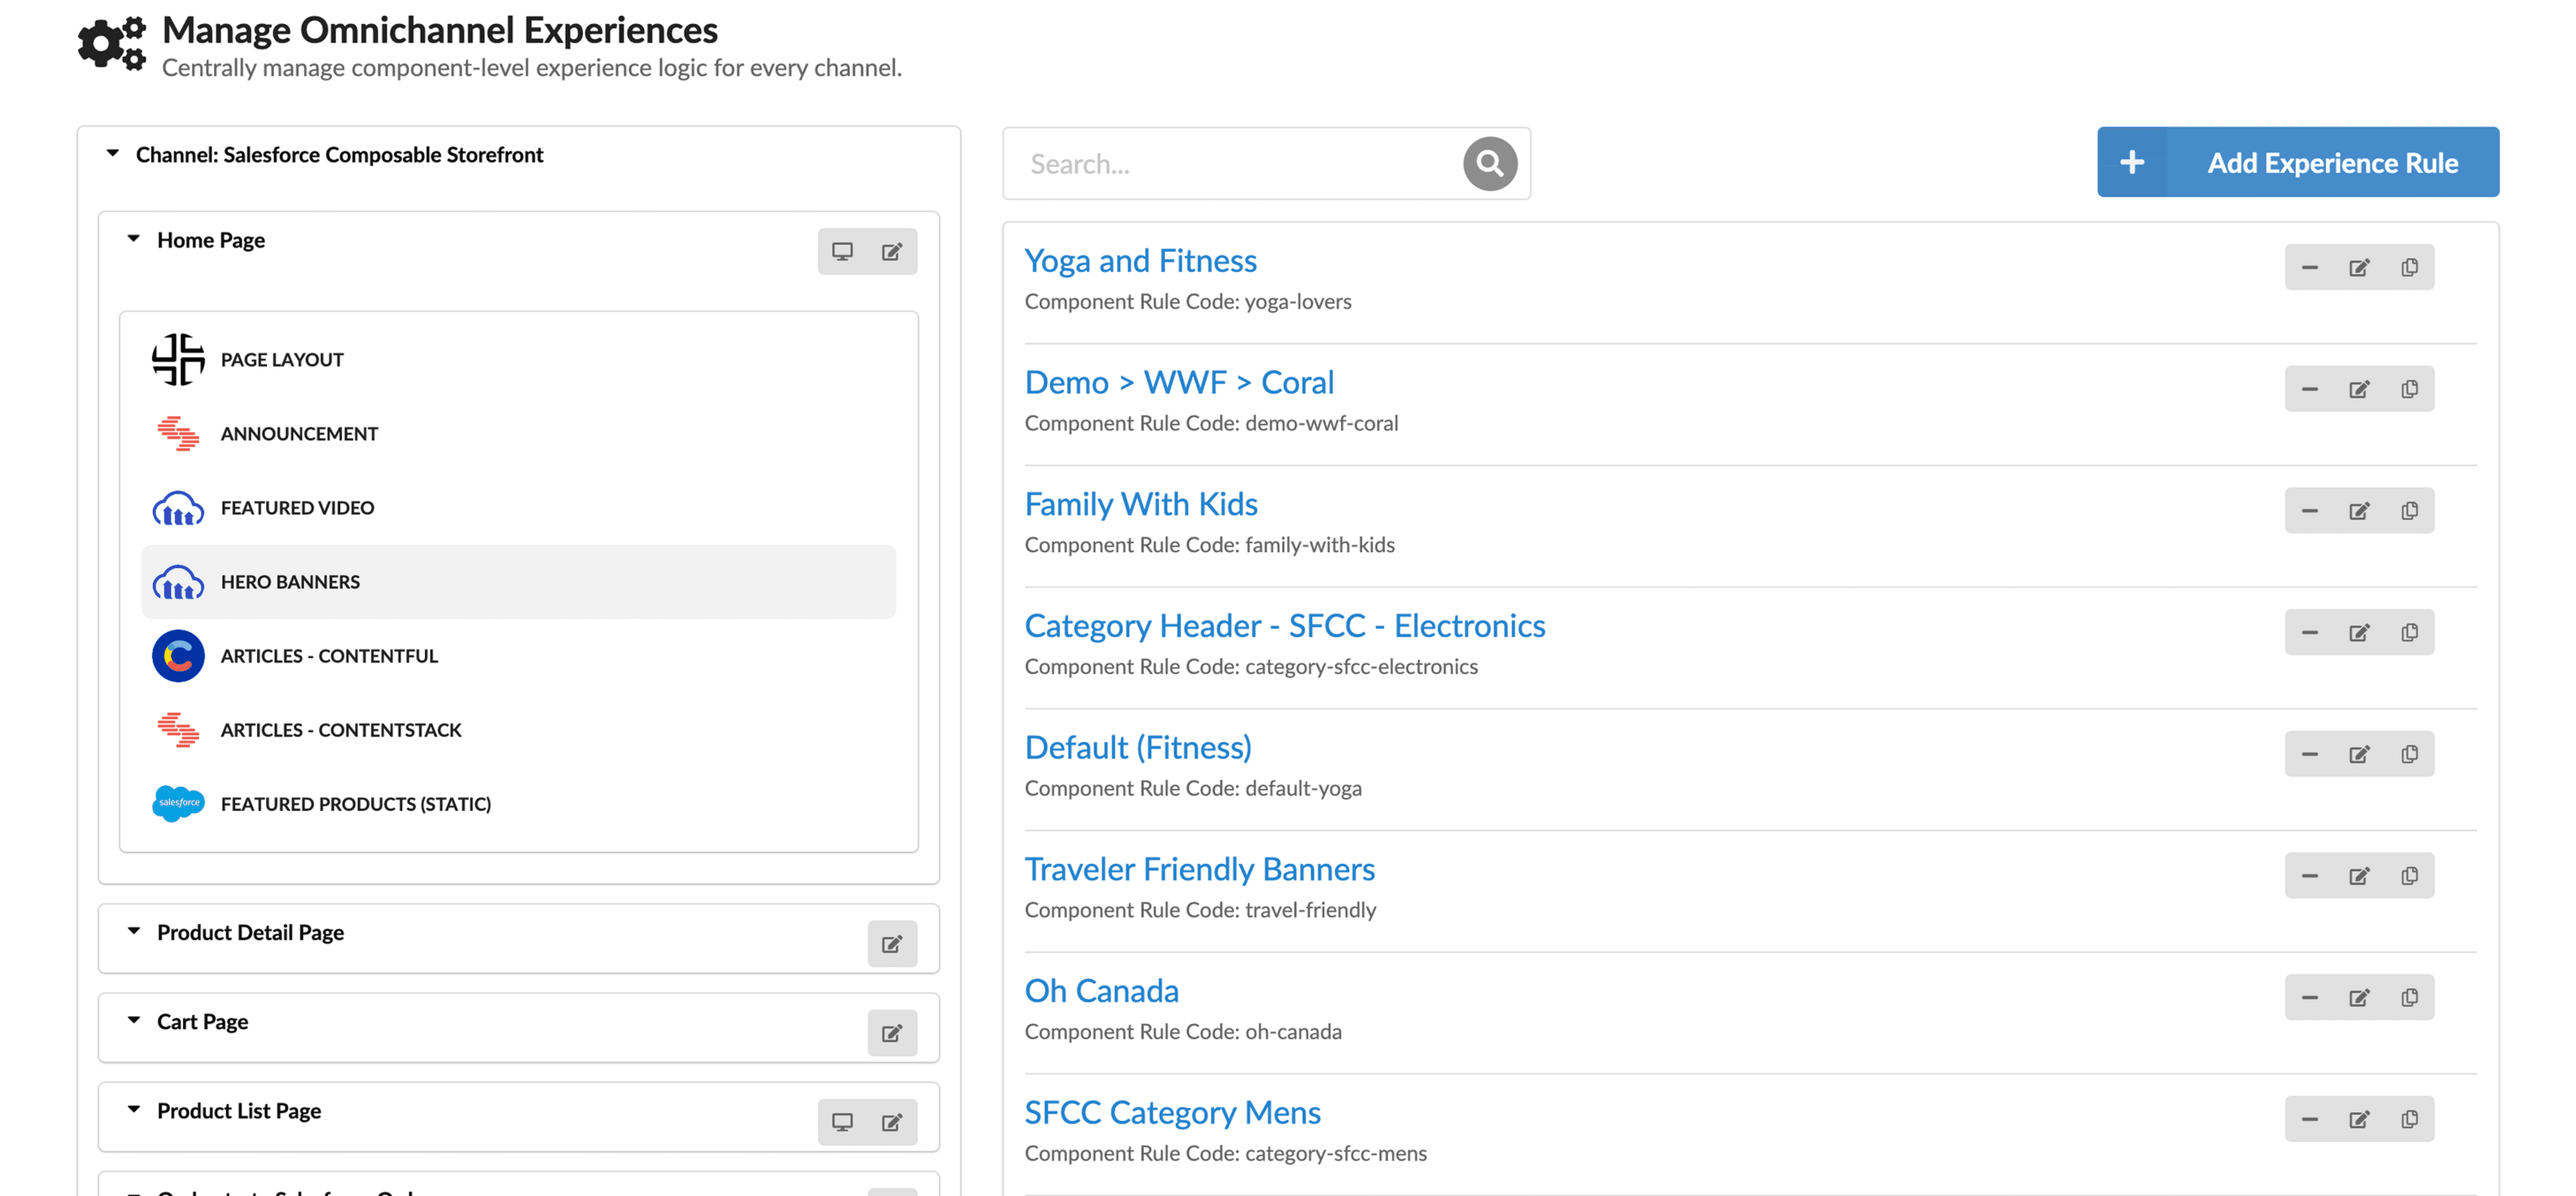Select the Featured Video component
This screenshot has height=1196, width=2576.
pyautogui.click(x=518, y=507)
